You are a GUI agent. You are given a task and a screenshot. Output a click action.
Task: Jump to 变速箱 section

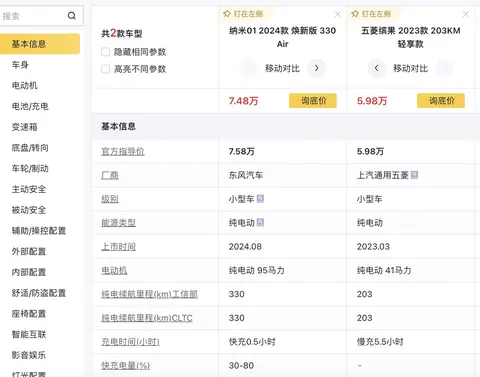[x=25, y=127]
